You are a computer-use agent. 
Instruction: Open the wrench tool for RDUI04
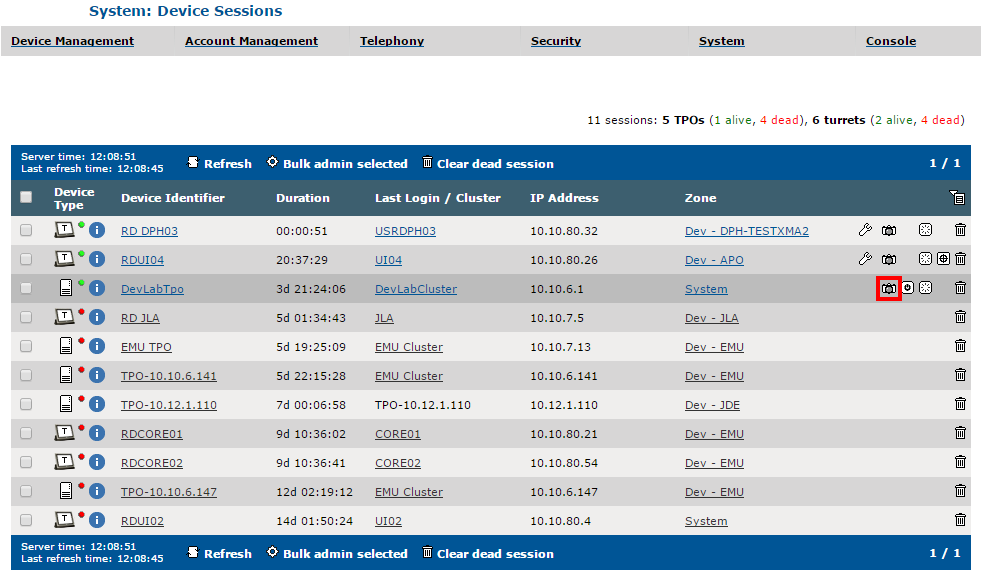[865, 259]
